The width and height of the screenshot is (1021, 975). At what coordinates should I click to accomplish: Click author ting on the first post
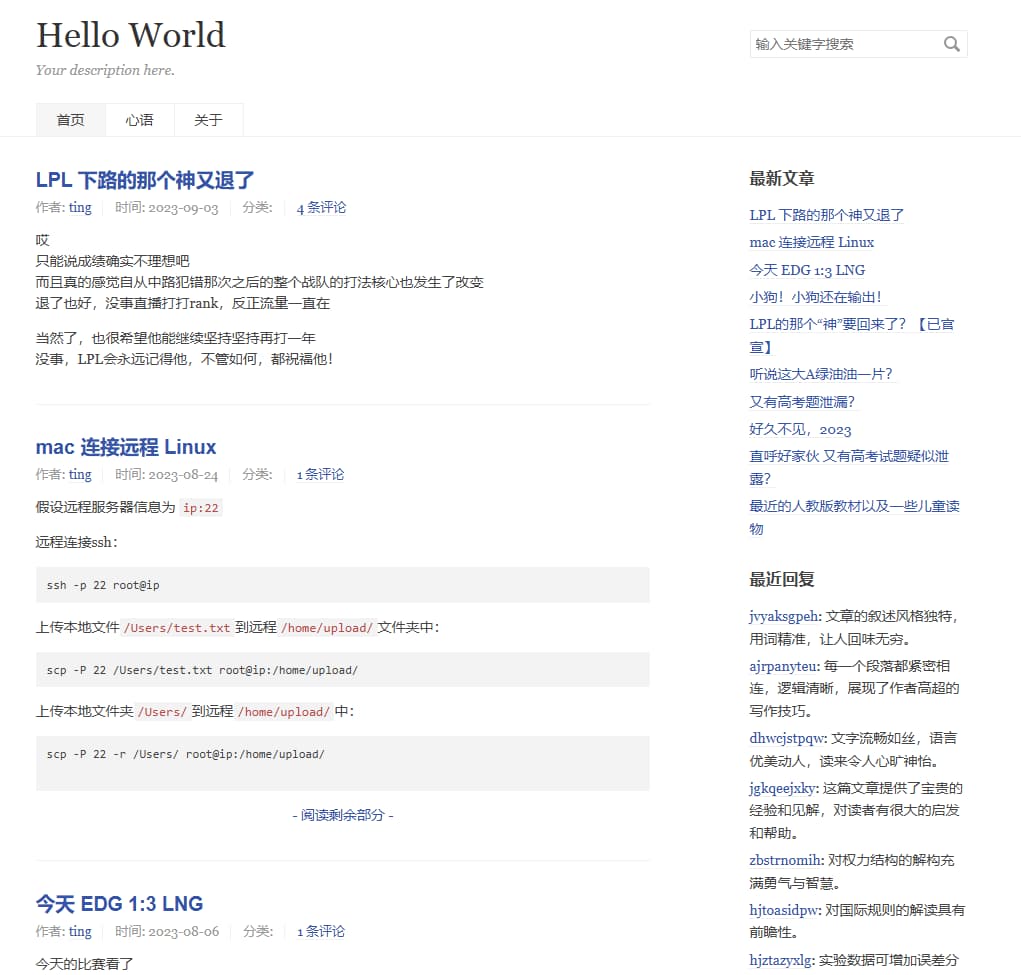(79, 207)
